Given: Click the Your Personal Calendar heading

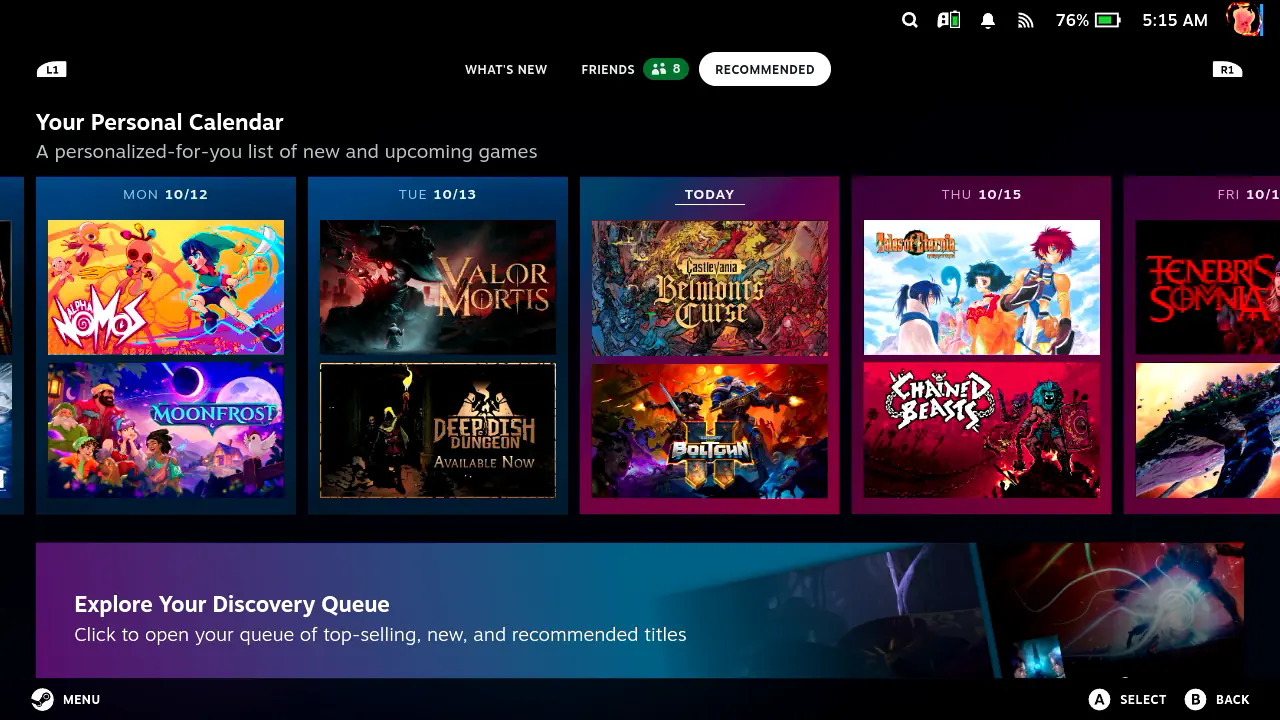Looking at the screenshot, I should click(160, 123).
